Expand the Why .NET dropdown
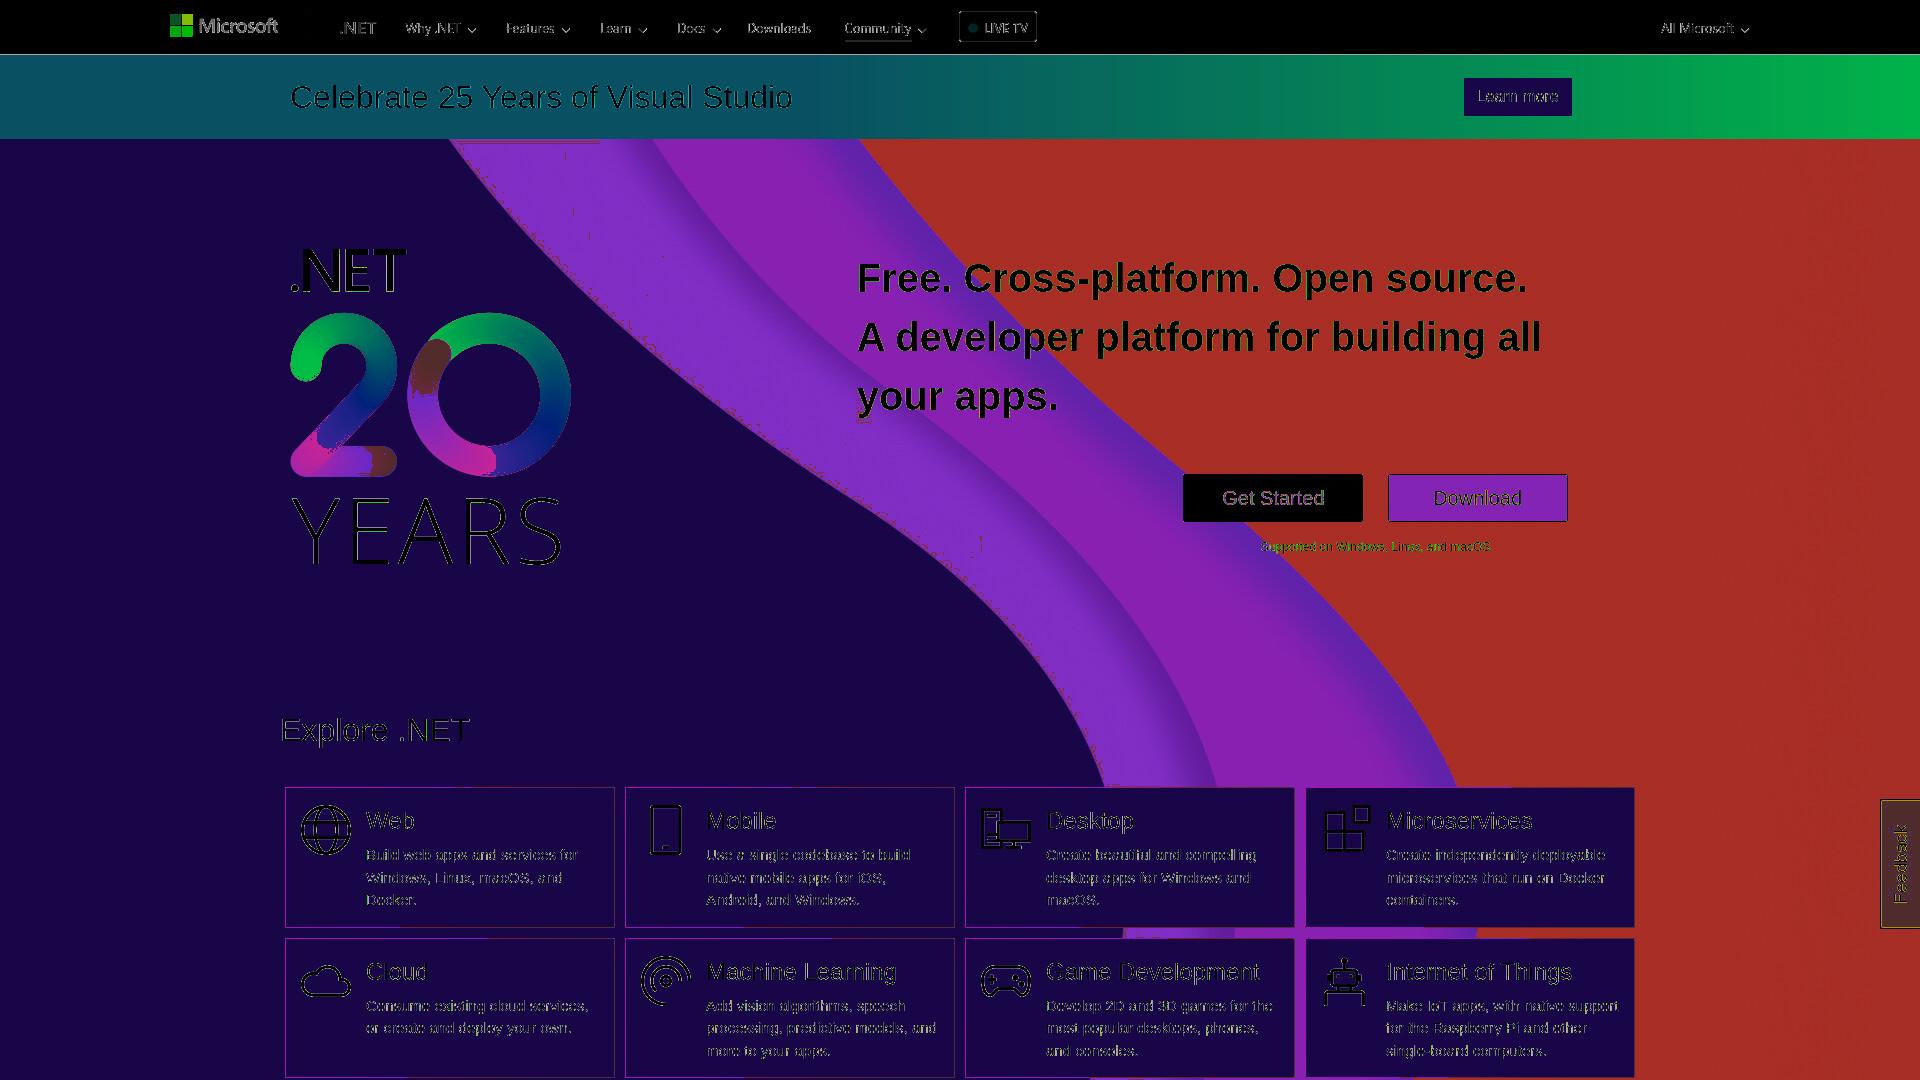This screenshot has height=1080, width=1920. click(440, 28)
